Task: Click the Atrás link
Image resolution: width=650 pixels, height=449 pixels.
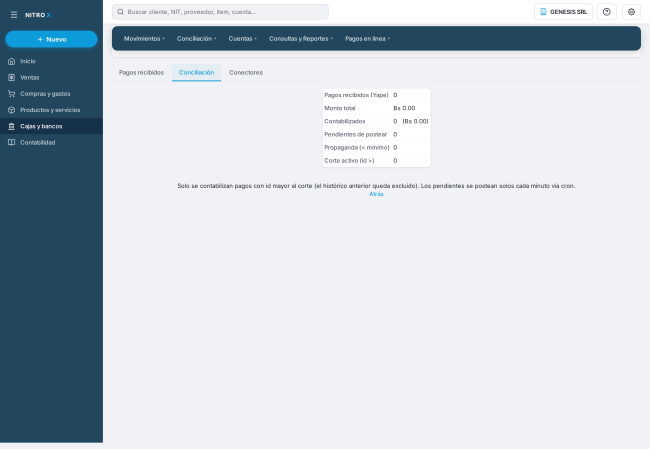Action: point(376,194)
